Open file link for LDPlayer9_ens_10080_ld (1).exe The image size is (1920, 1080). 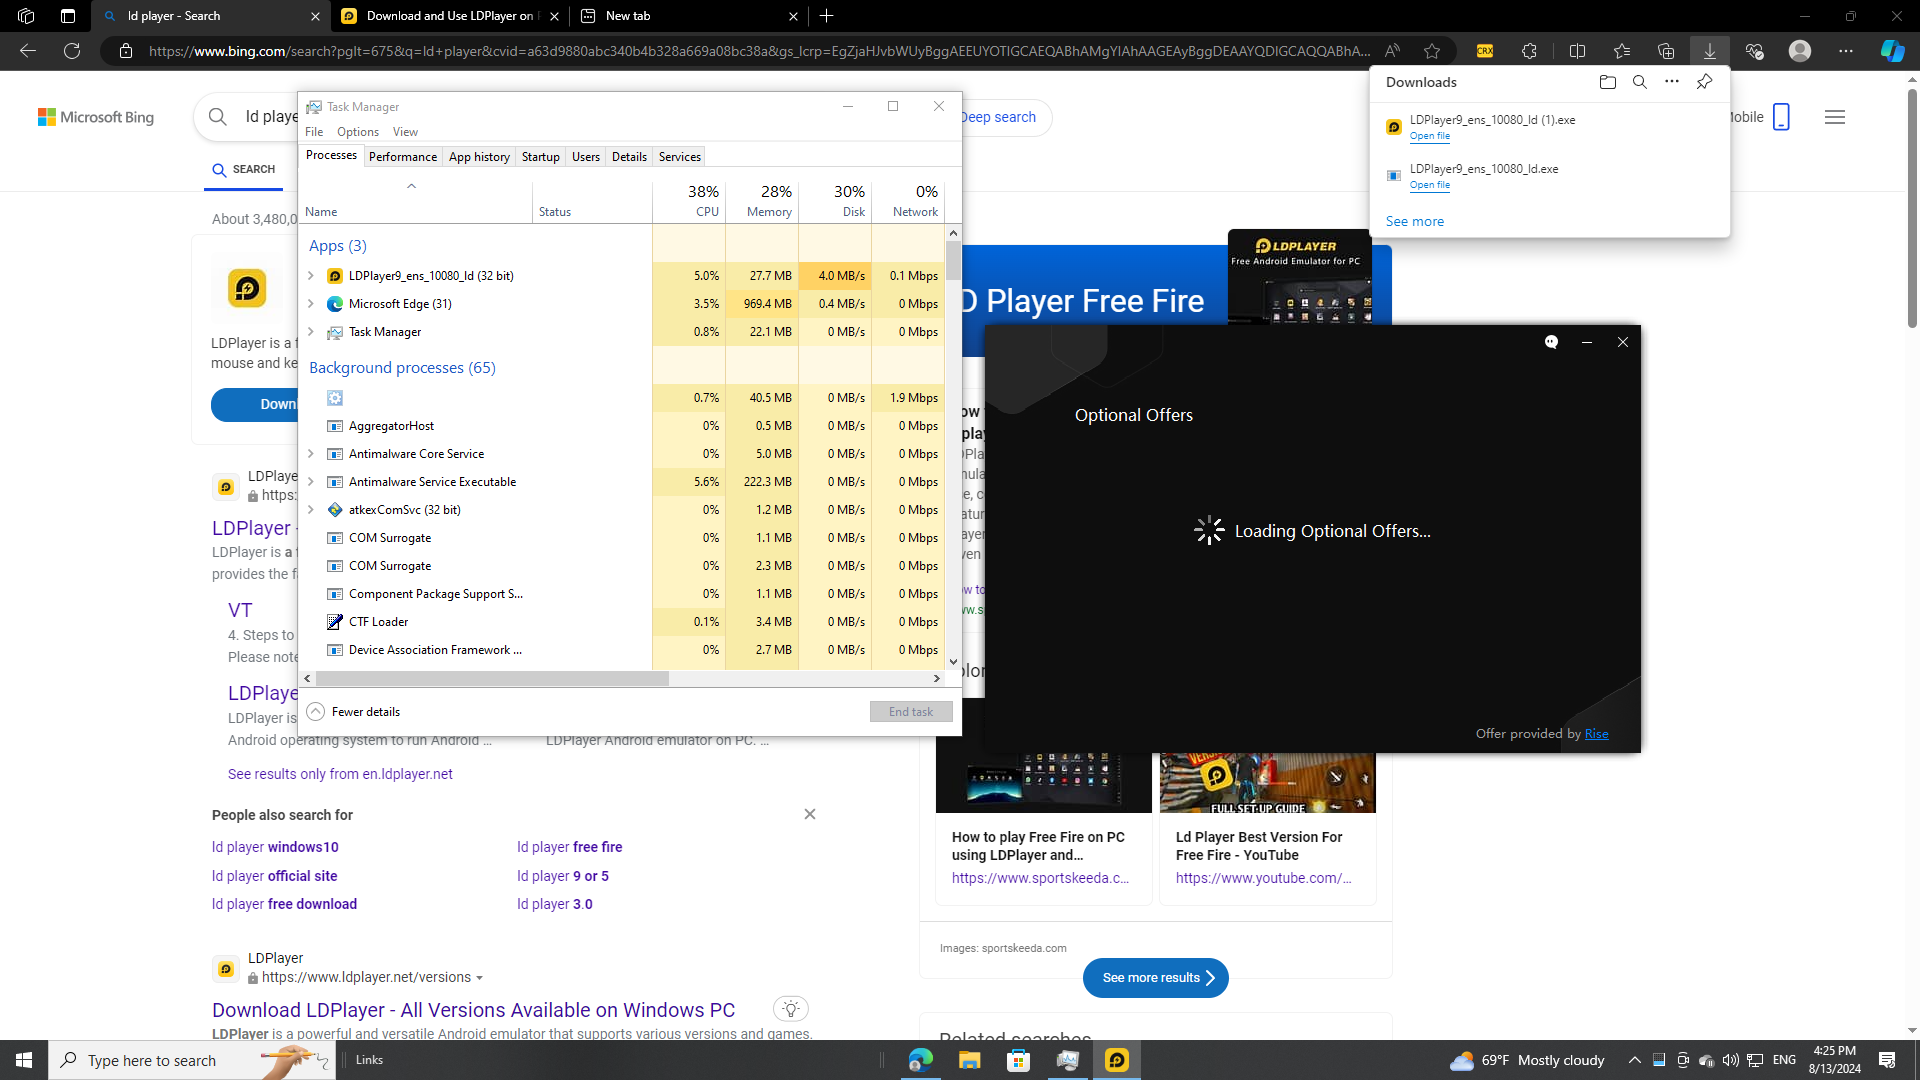(1429, 136)
